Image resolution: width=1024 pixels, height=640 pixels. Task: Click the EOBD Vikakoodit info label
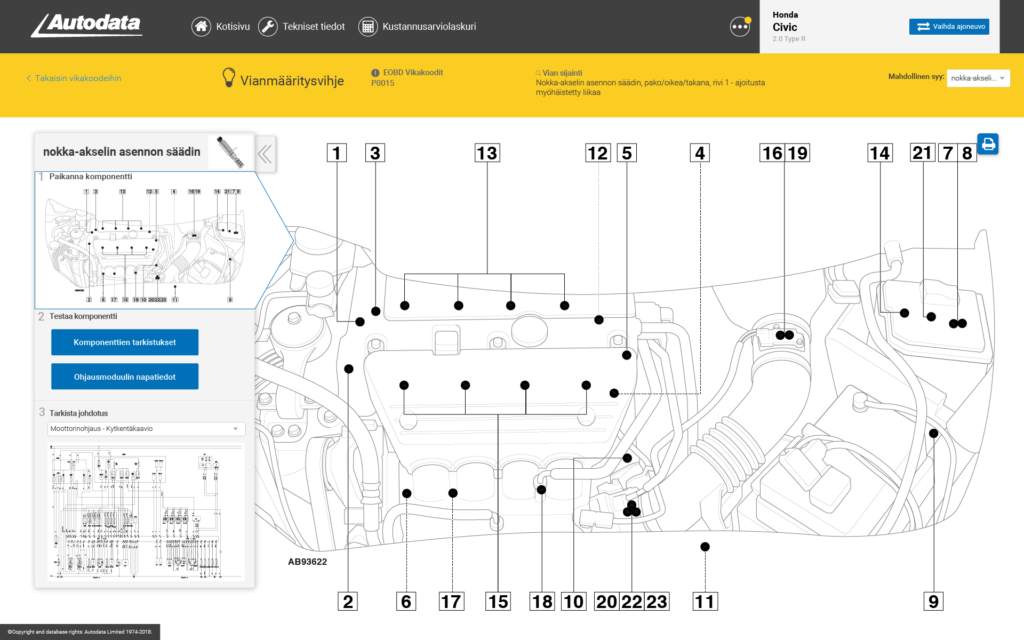406,73
